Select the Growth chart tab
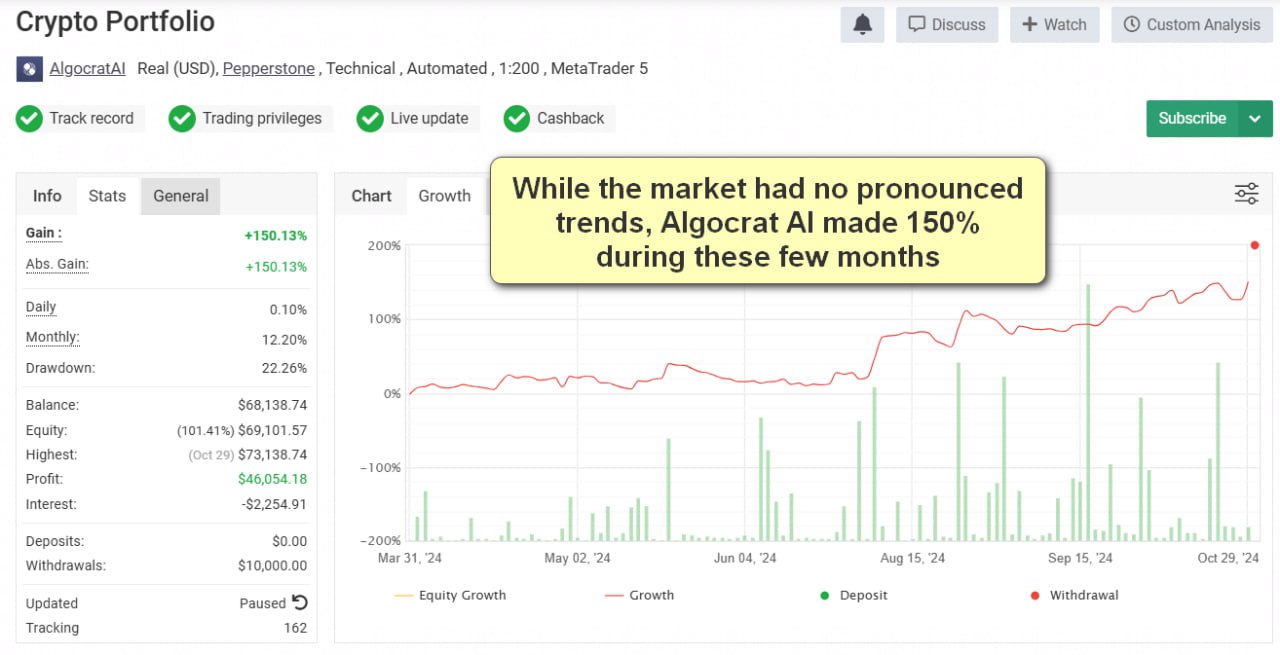 [x=444, y=196]
